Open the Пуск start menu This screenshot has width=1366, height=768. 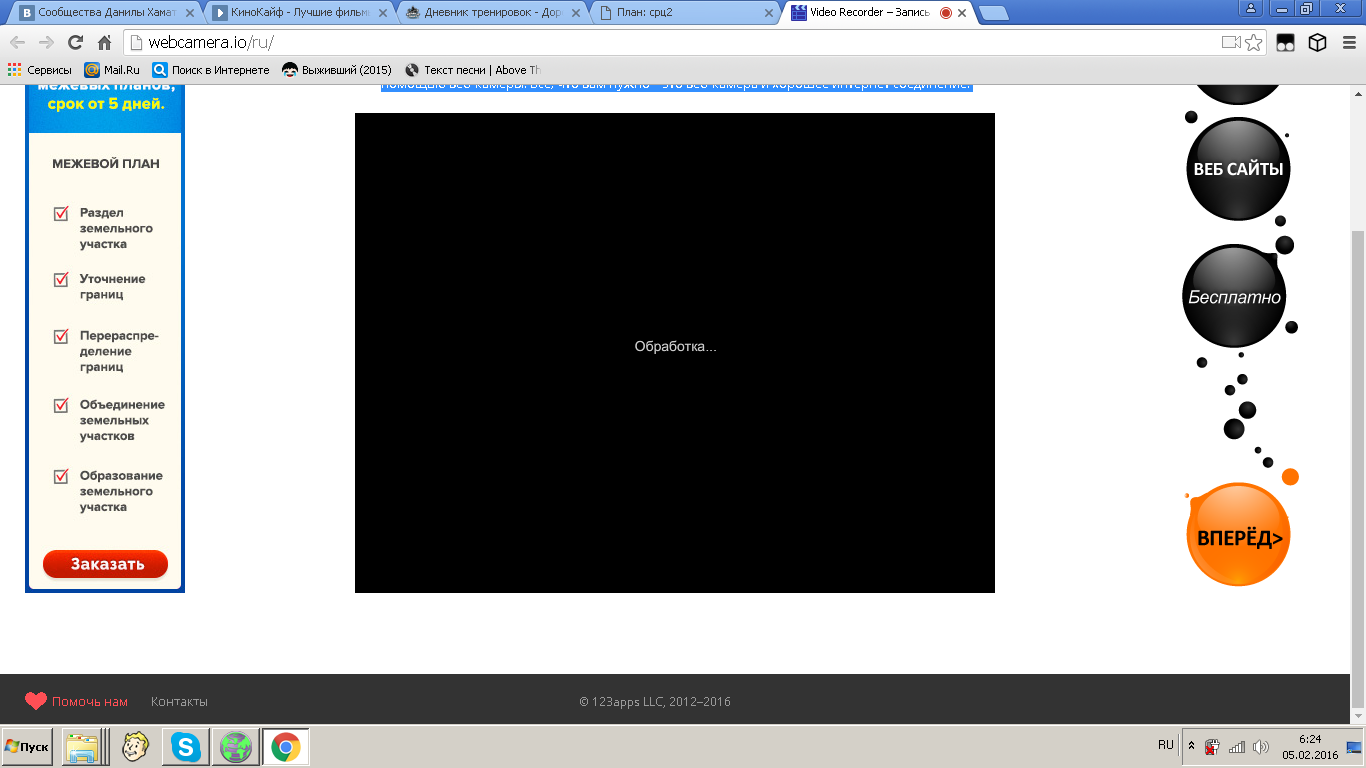27,747
